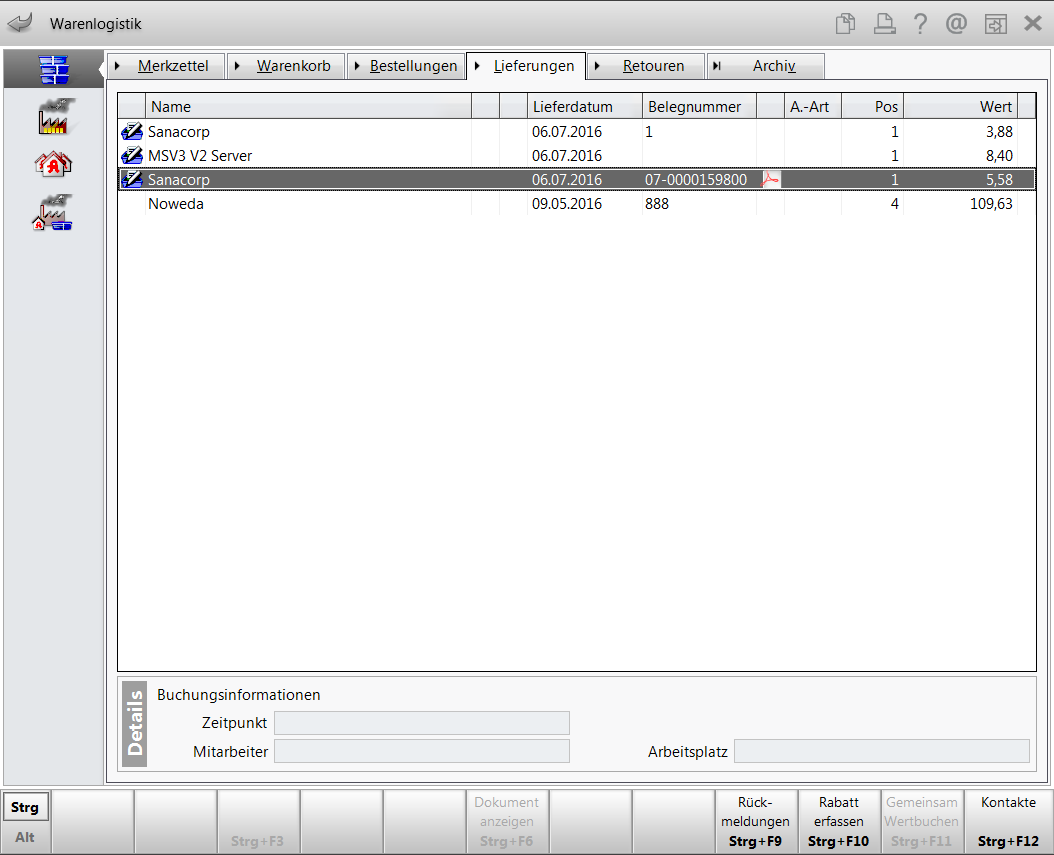Select the Lieferungen tab
Viewport: 1054px width, 855px height.
(x=526, y=66)
